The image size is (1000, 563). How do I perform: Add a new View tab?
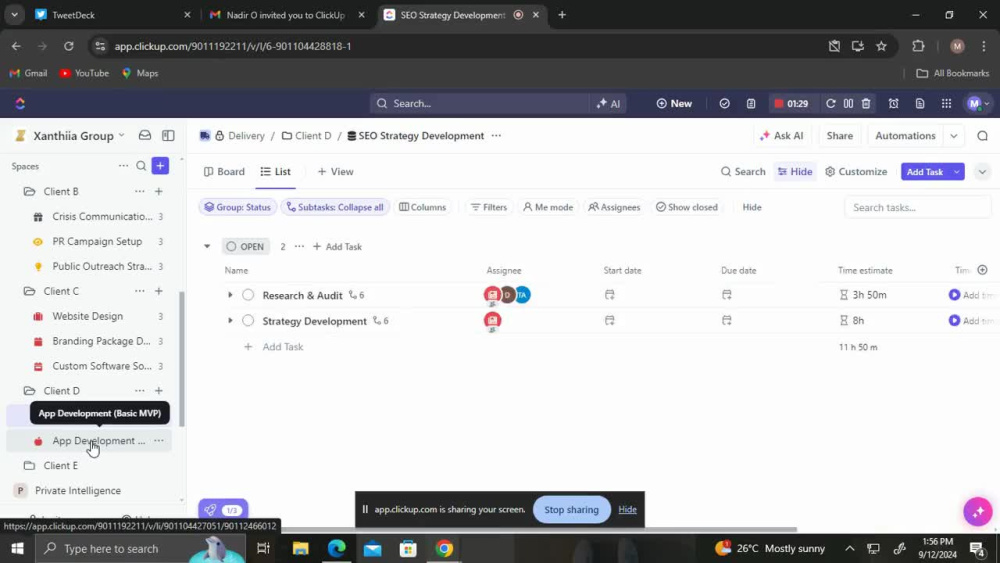(335, 172)
